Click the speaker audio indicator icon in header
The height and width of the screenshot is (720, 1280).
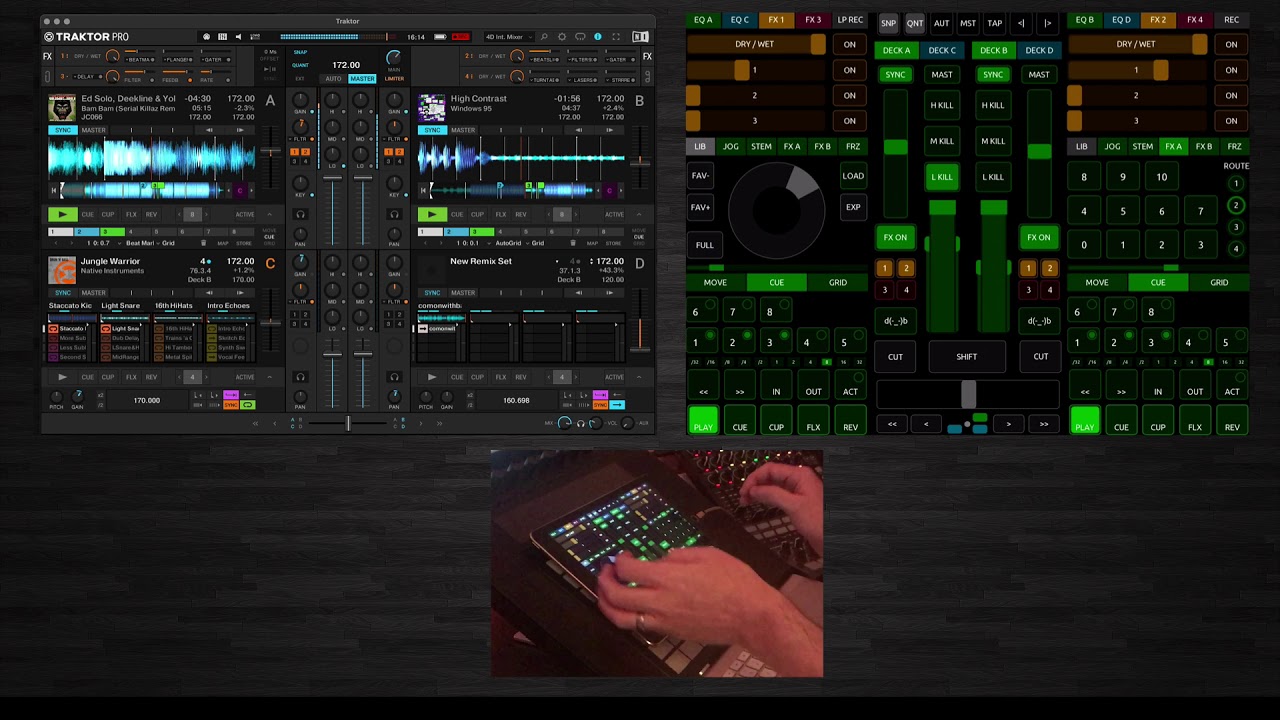tap(238, 37)
